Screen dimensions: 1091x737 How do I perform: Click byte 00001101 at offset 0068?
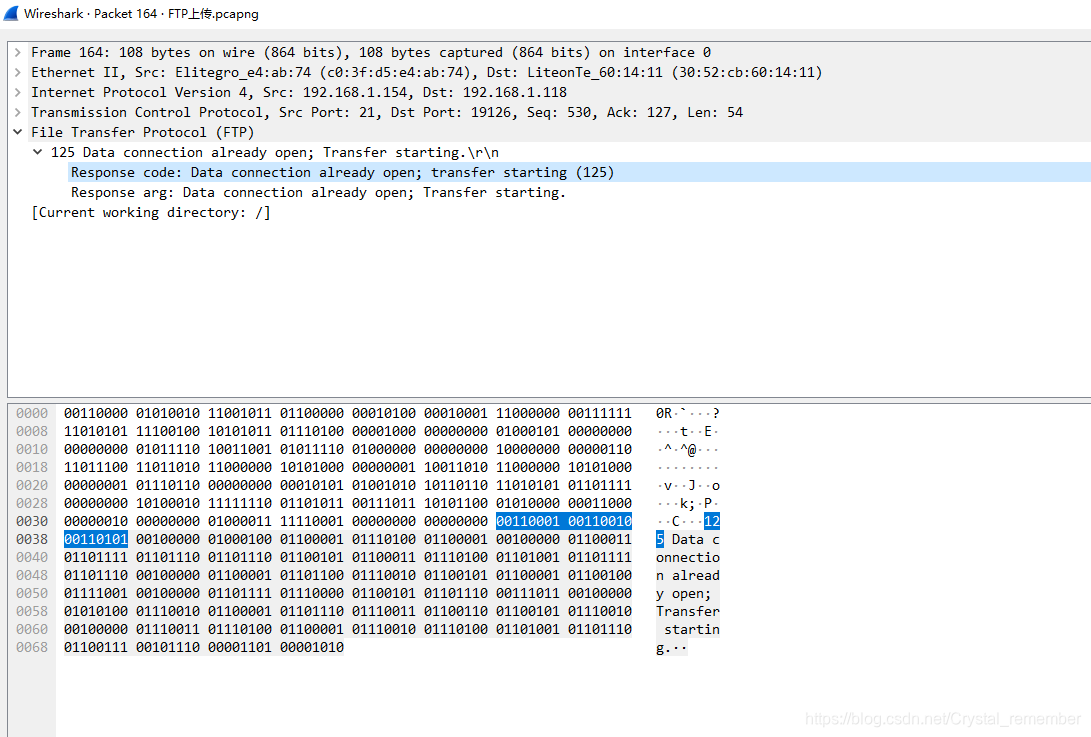tap(240, 647)
